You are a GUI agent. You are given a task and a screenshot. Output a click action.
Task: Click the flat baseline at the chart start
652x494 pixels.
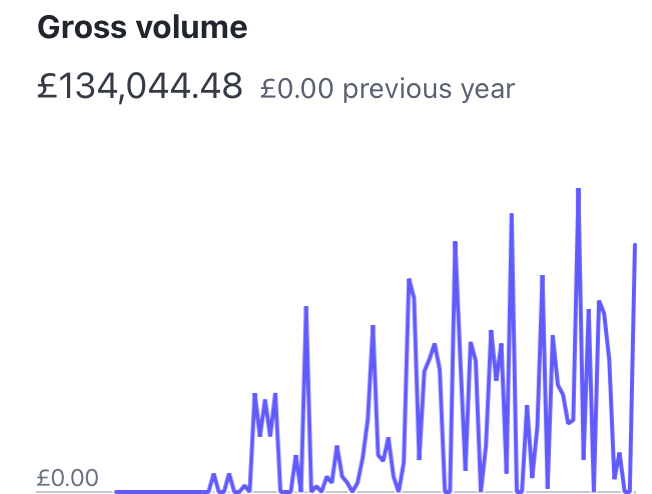coord(160,491)
